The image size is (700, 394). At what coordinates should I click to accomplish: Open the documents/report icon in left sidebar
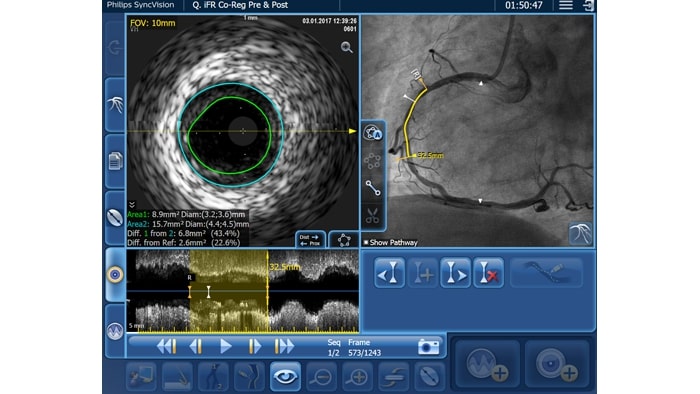click(x=115, y=161)
